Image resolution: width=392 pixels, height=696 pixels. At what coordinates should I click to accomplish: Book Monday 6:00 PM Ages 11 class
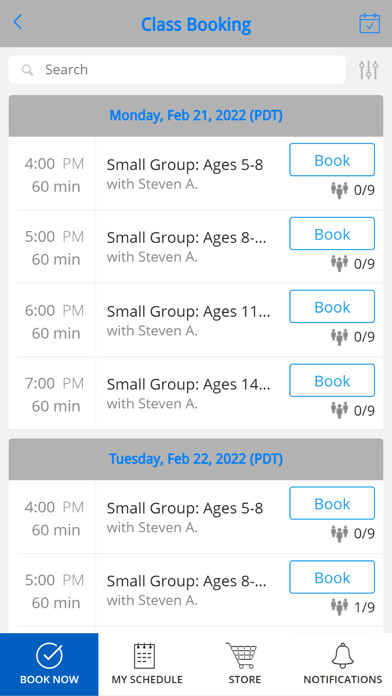(x=332, y=306)
